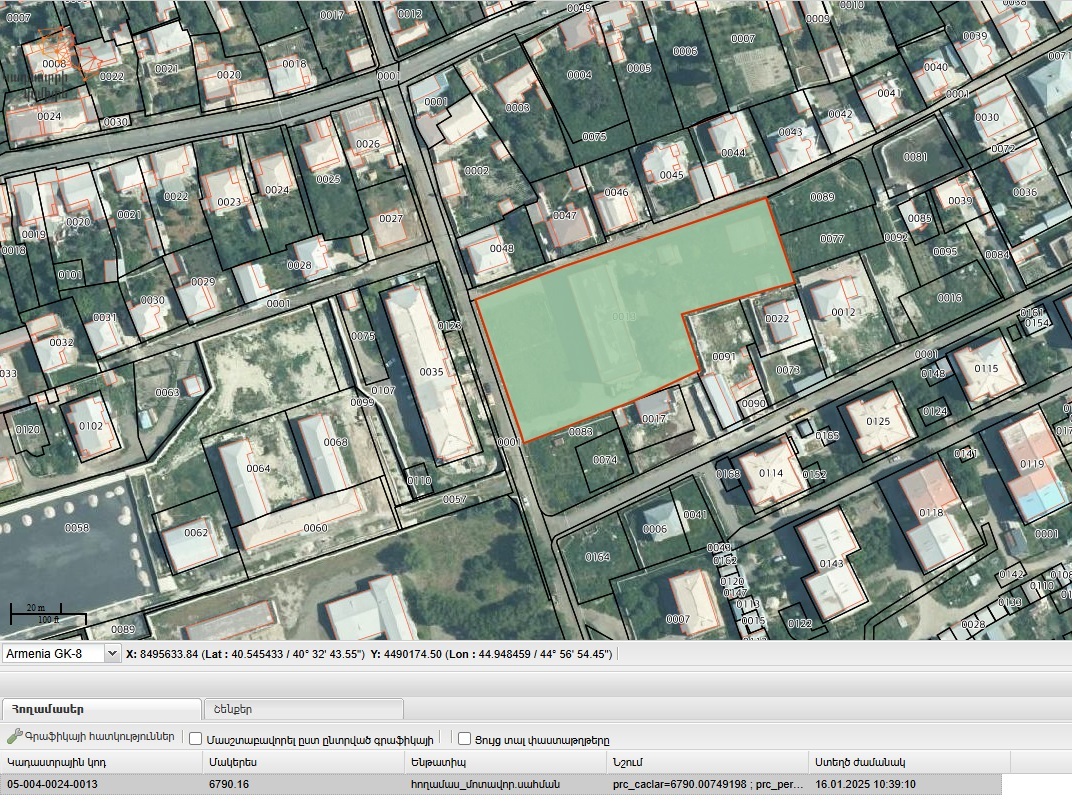1072x811 pixels.
Task: Select parcel labeled 0062
Action: click(x=196, y=533)
